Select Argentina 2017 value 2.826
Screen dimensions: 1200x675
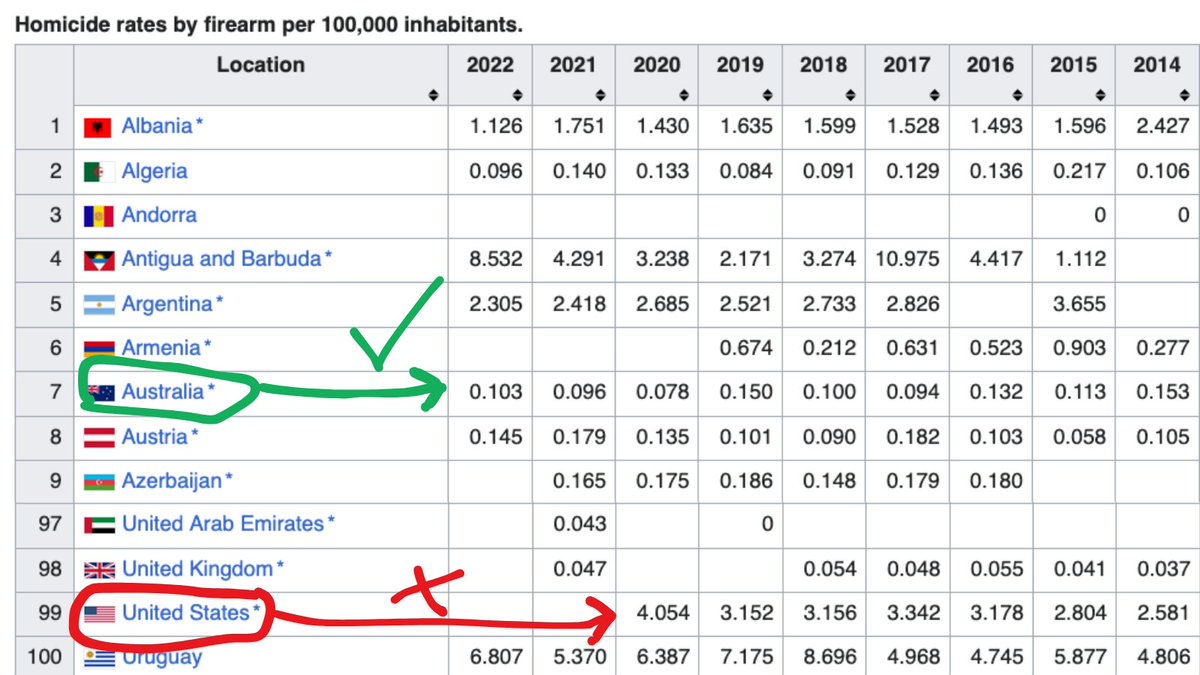pos(913,303)
